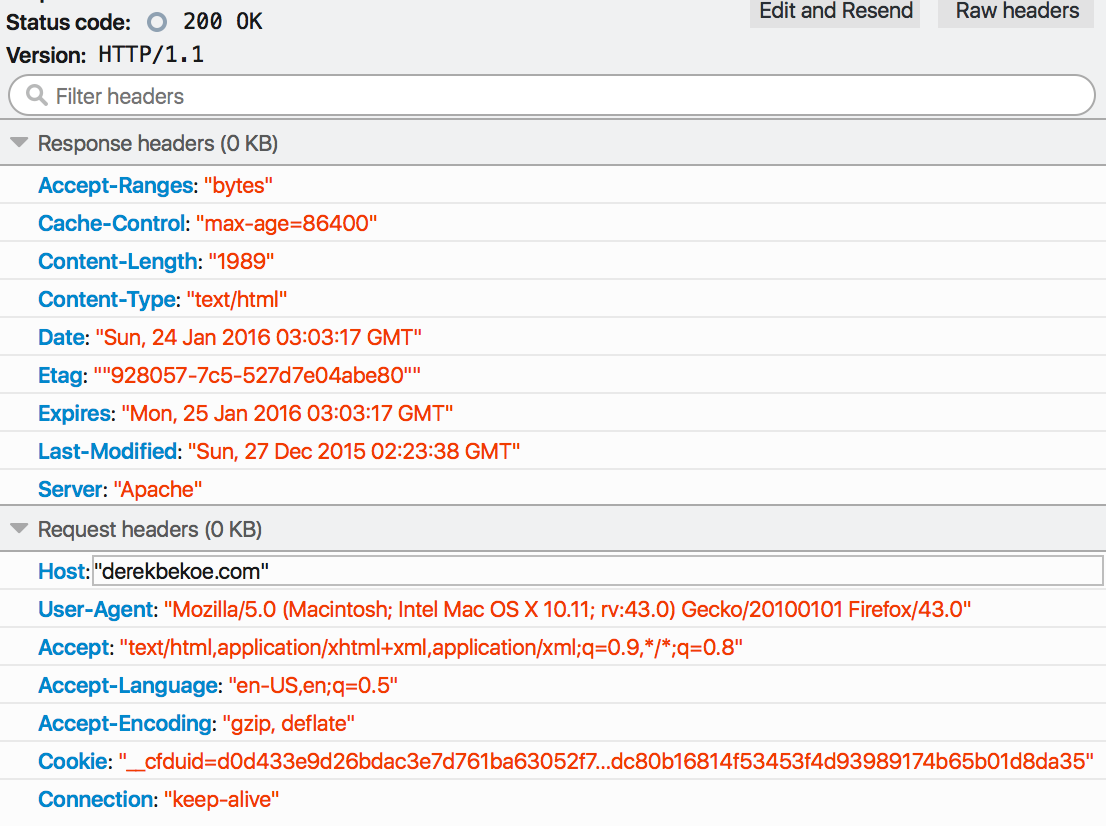Select the Accept header value text
1106x826 pixels.
tap(432, 648)
